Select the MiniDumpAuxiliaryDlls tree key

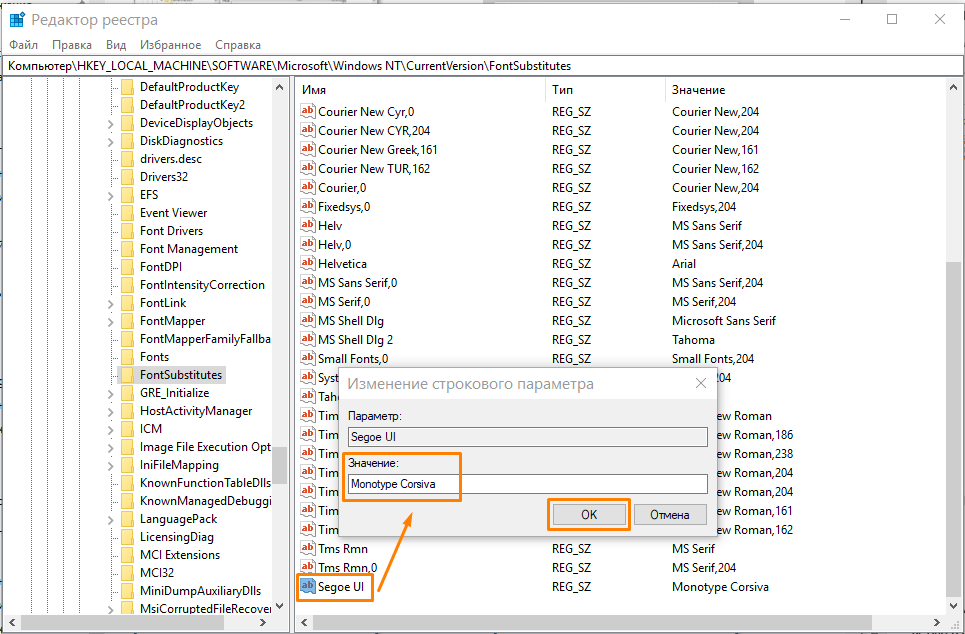[200, 591]
